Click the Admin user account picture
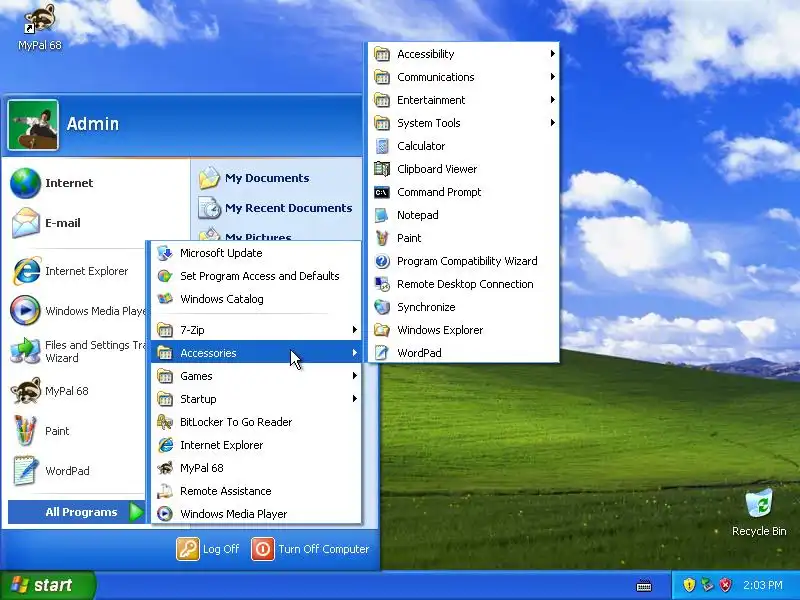Viewport: 800px width, 600px height. click(x=33, y=125)
